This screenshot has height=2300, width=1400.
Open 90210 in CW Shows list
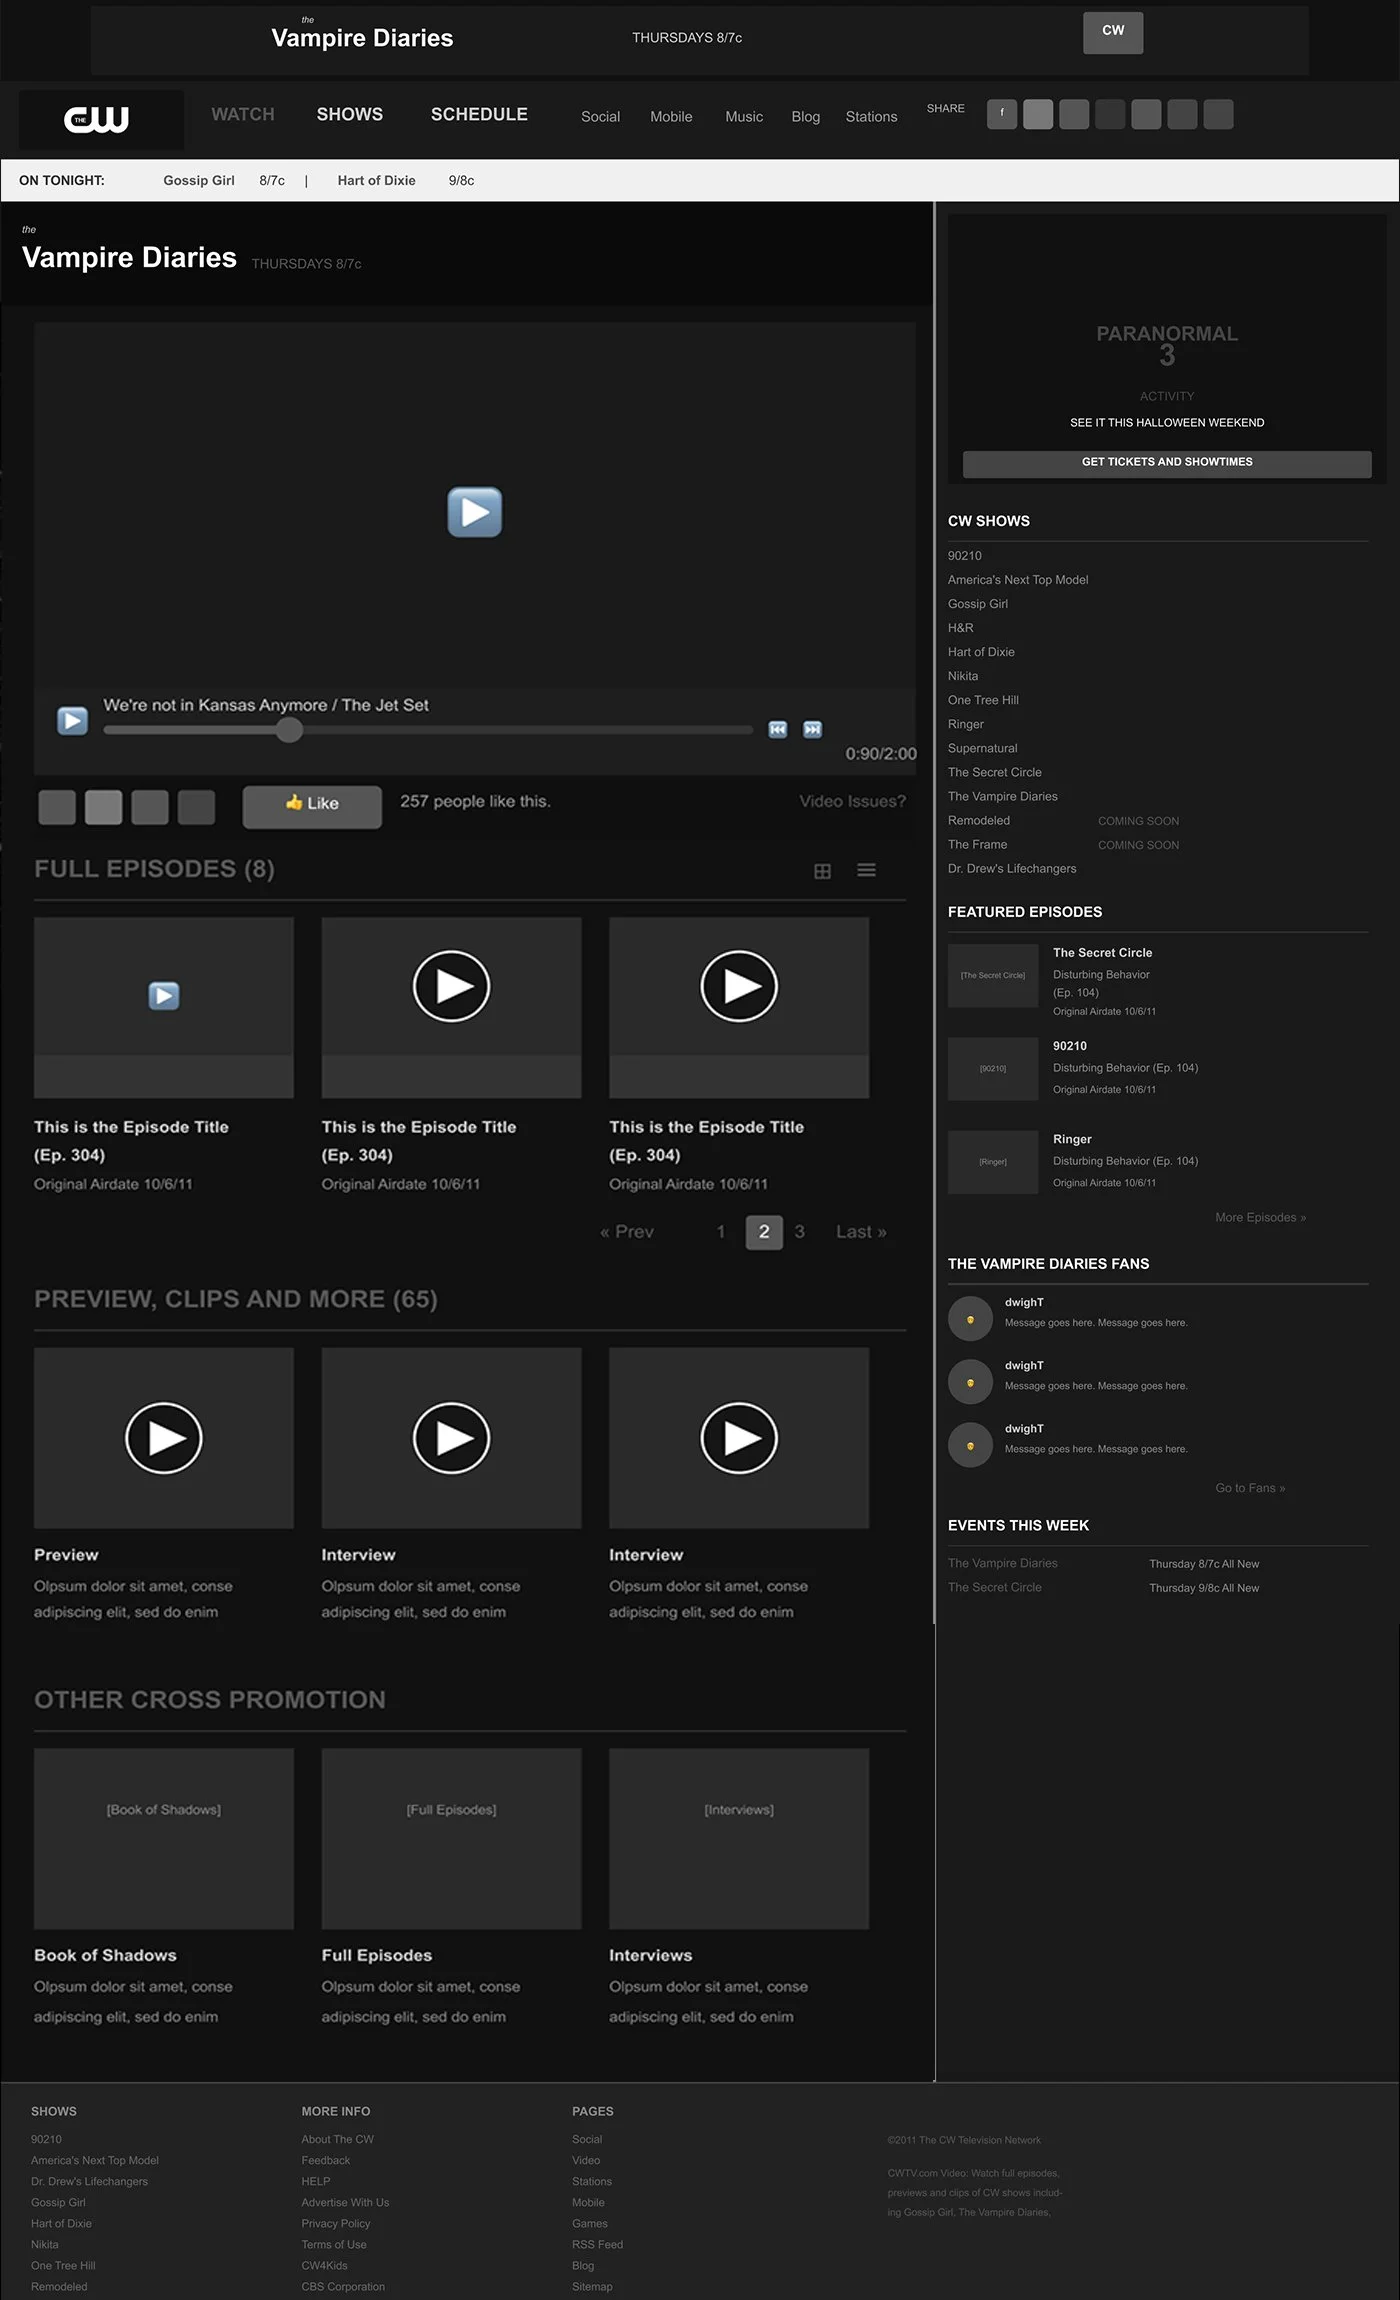tap(965, 556)
